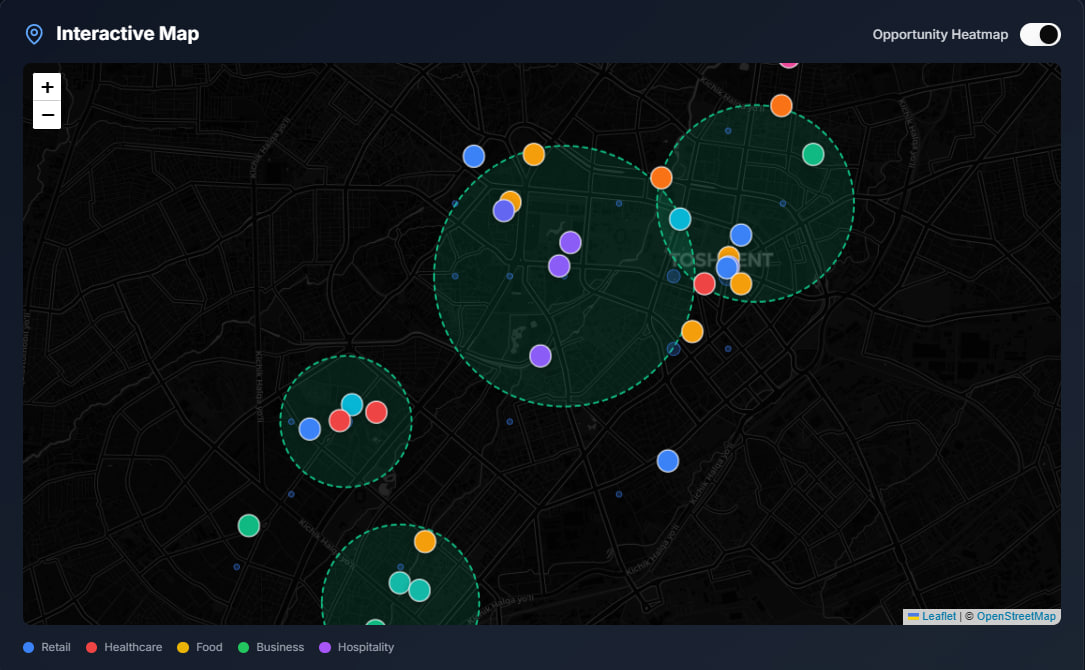
Task: Click the Business legend label
Action: tap(280, 647)
